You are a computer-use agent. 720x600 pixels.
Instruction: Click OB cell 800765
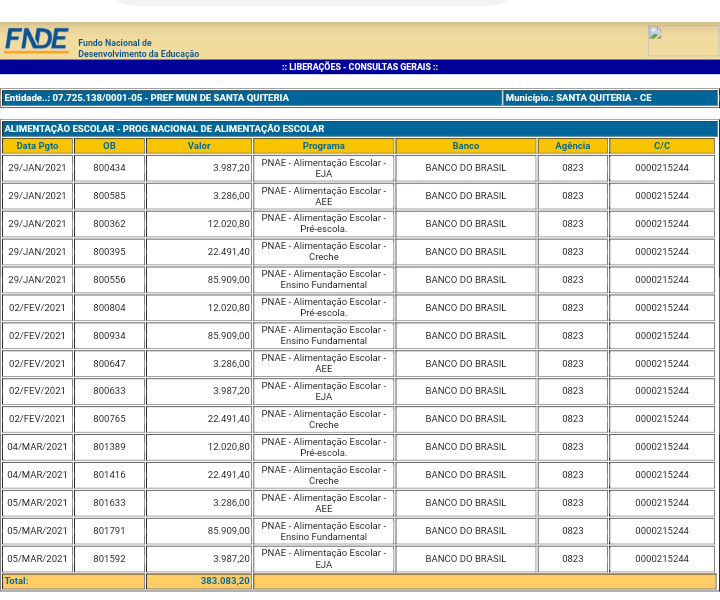(109, 419)
